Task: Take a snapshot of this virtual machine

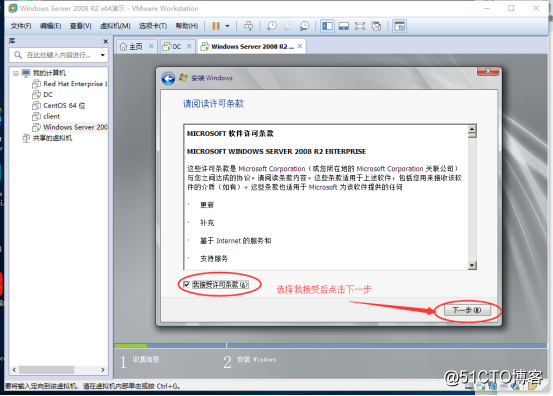Action: [x=272, y=26]
